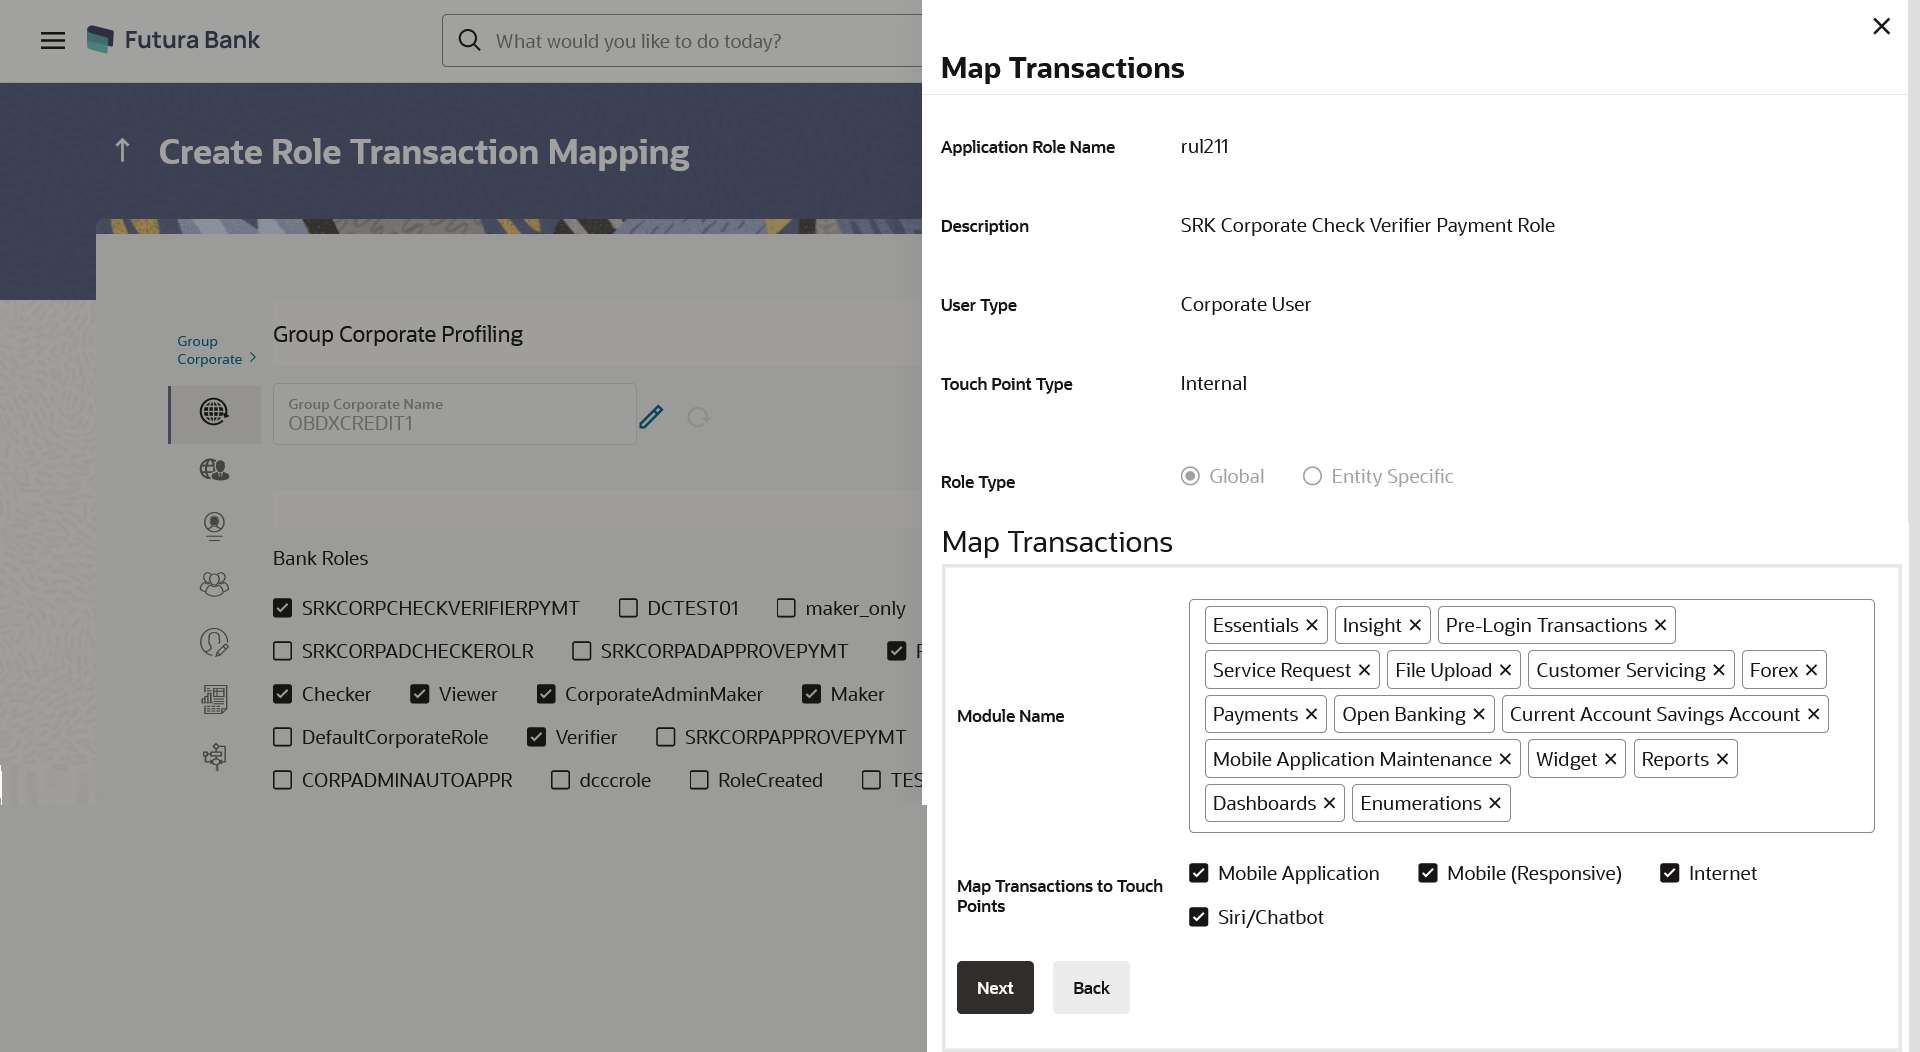
Task: Click the Back button
Action: 1091,987
